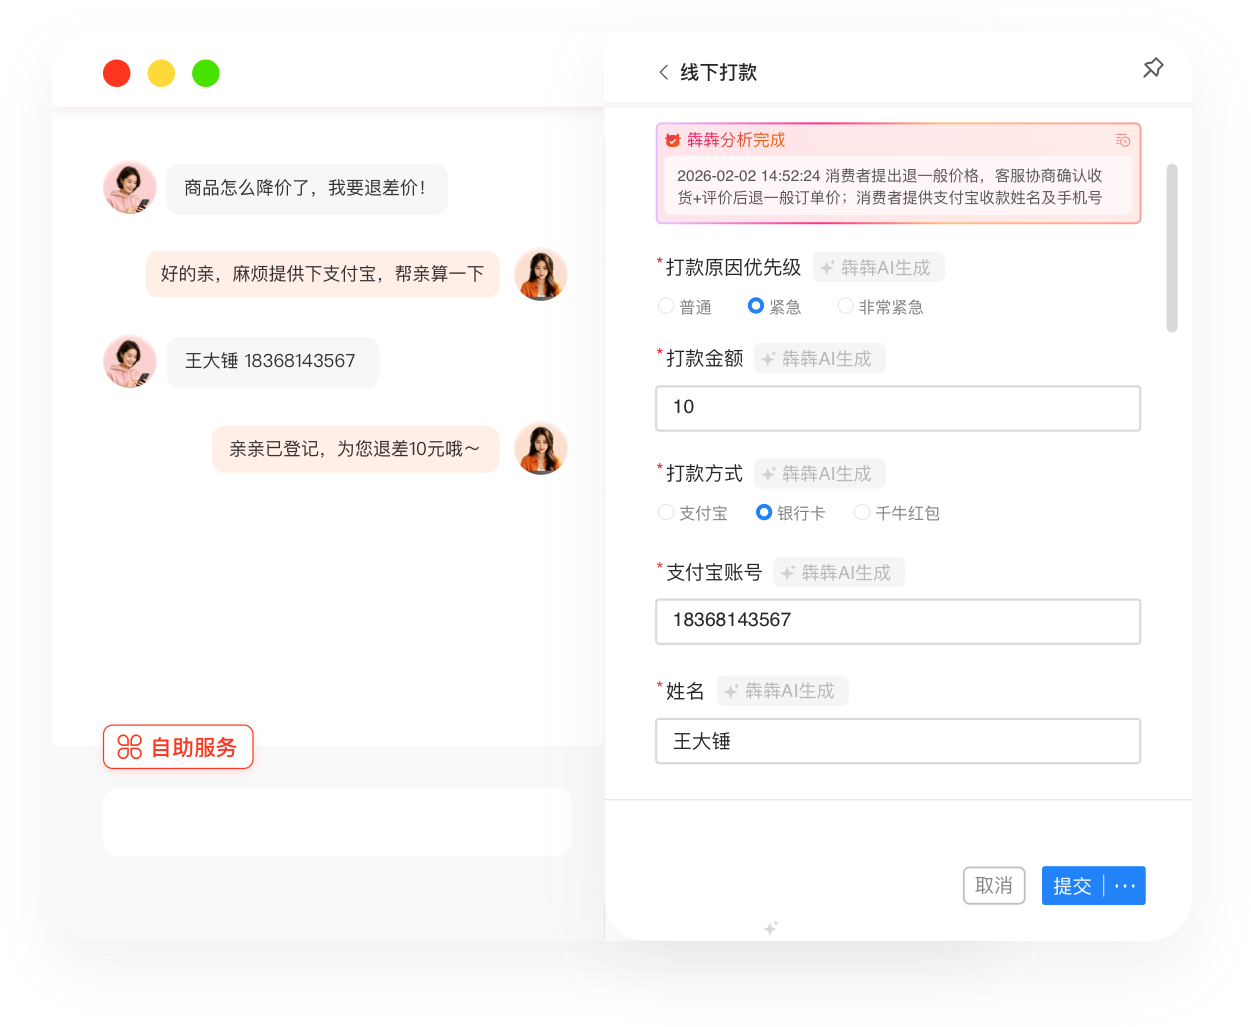Click the 打款金额 field containing 10
Viewport: 1251px width, 1027px height.
[x=898, y=408]
